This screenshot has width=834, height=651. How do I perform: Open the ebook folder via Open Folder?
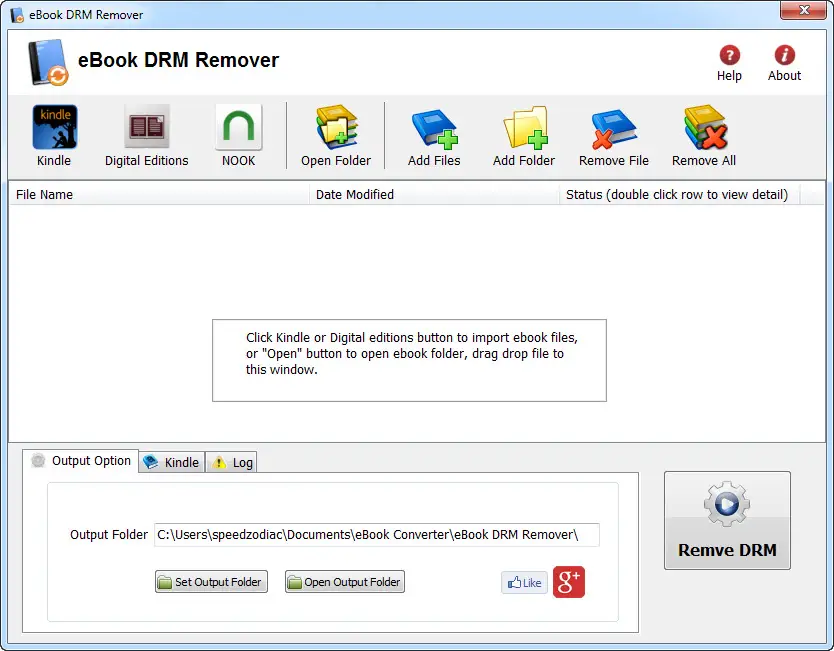tap(336, 127)
